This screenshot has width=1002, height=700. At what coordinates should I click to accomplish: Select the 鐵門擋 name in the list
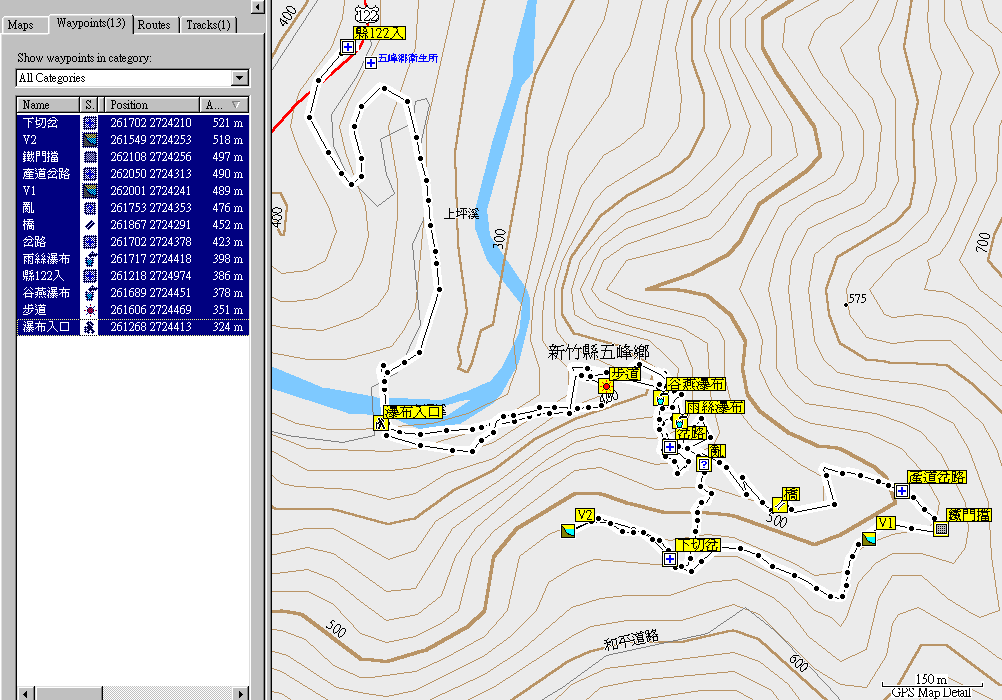tap(41, 157)
